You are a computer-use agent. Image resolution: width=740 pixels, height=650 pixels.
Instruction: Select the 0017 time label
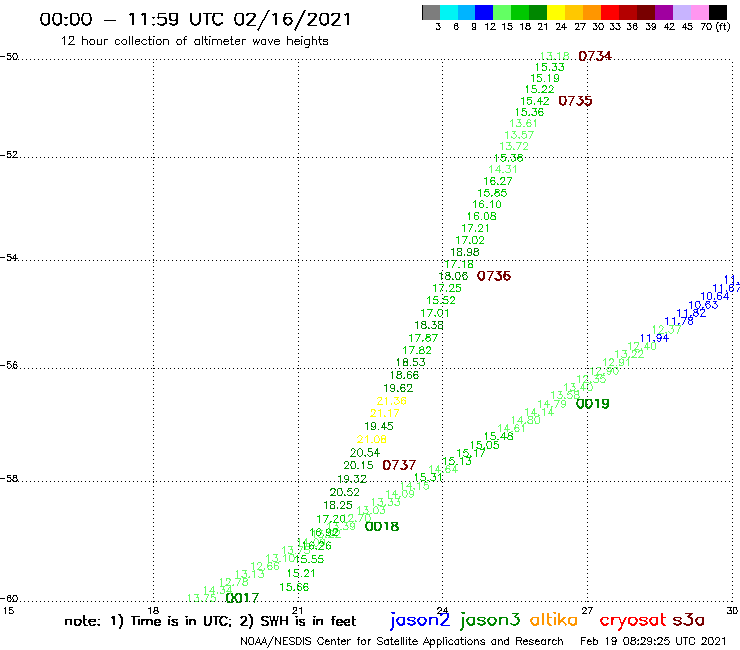(x=242, y=598)
